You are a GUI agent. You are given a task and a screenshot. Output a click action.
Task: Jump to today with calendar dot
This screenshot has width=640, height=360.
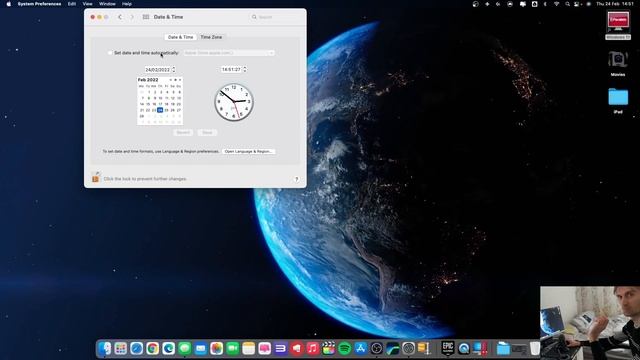(x=176, y=80)
